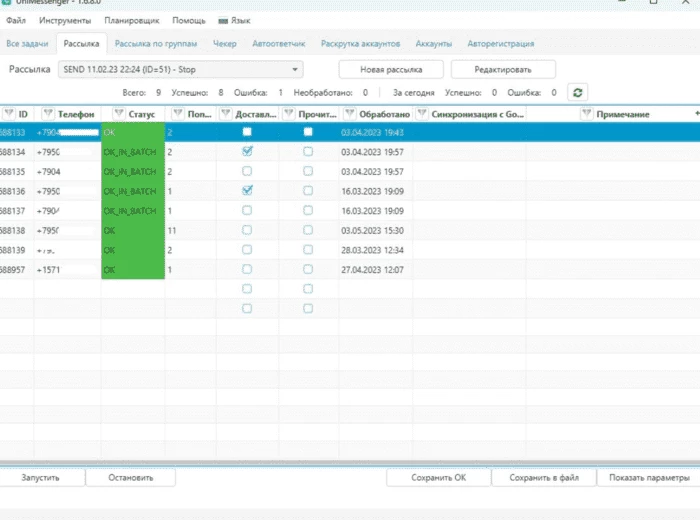Toggle read checkbox in row 588957
The width and height of the screenshot is (700, 520).
click(x=308, y=269)
